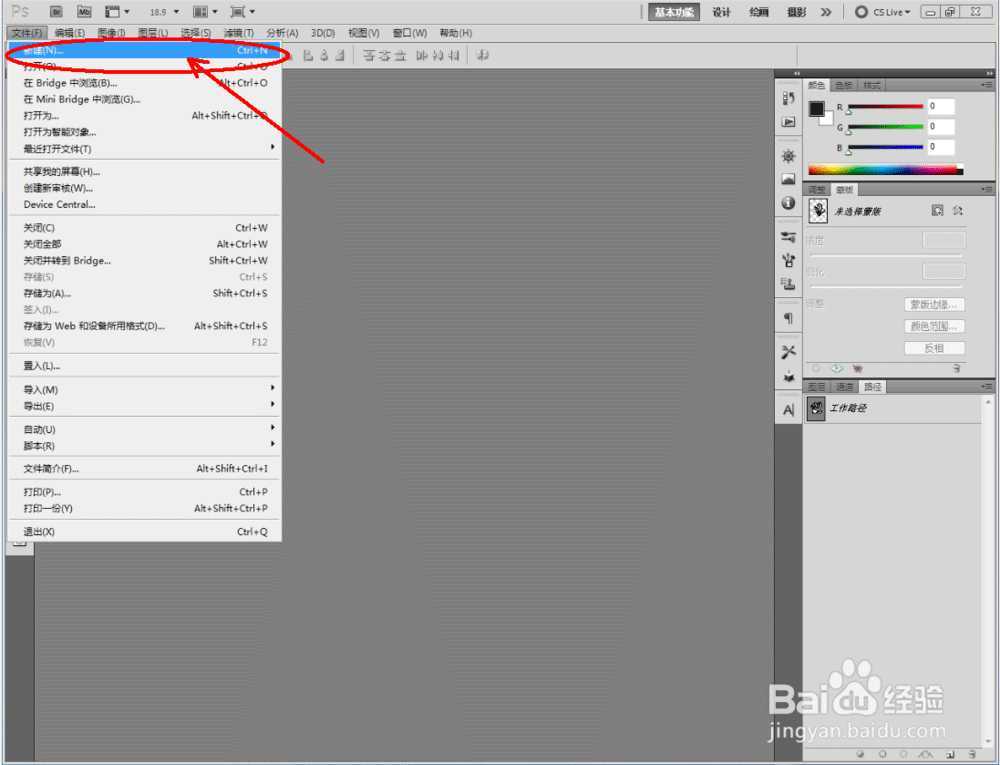
Task: Open Mini Bridge via the Mb icon
Action: [84, 11]
